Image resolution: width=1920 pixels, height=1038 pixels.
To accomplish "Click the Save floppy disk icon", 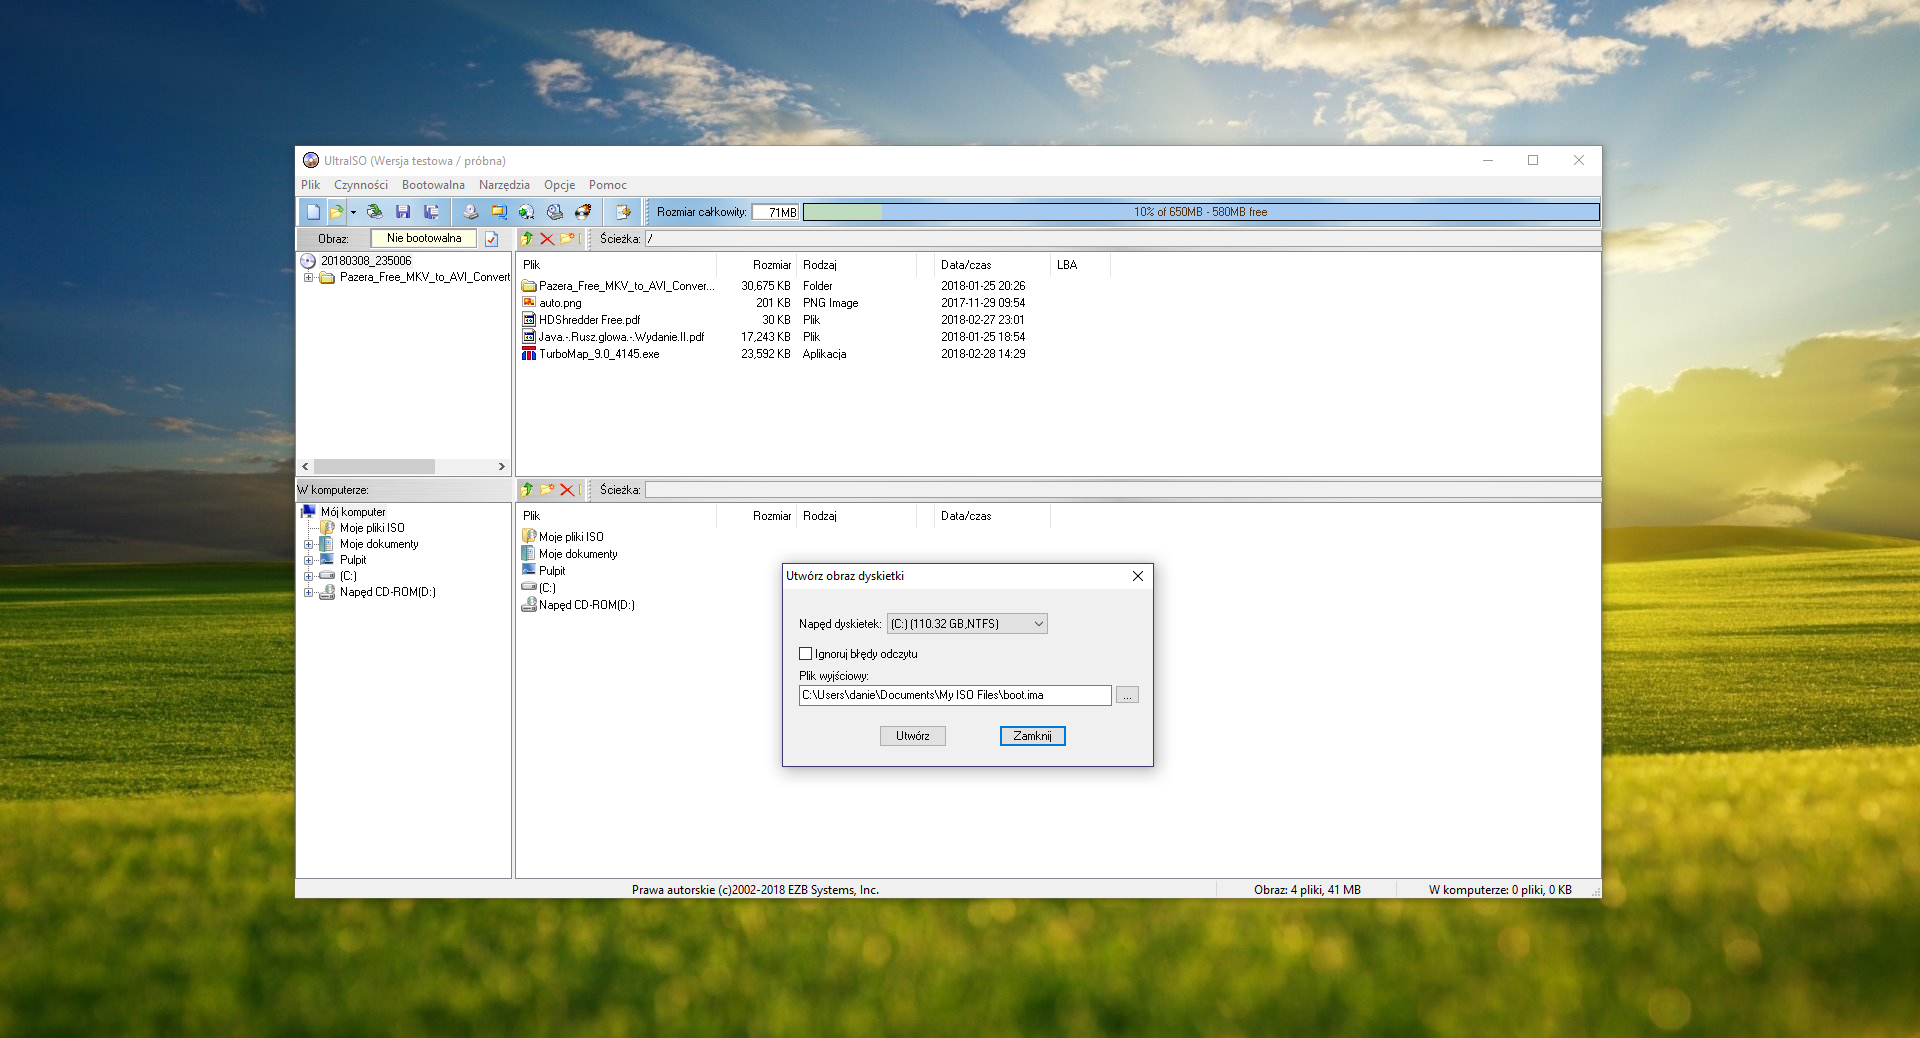I will [403, 212].
